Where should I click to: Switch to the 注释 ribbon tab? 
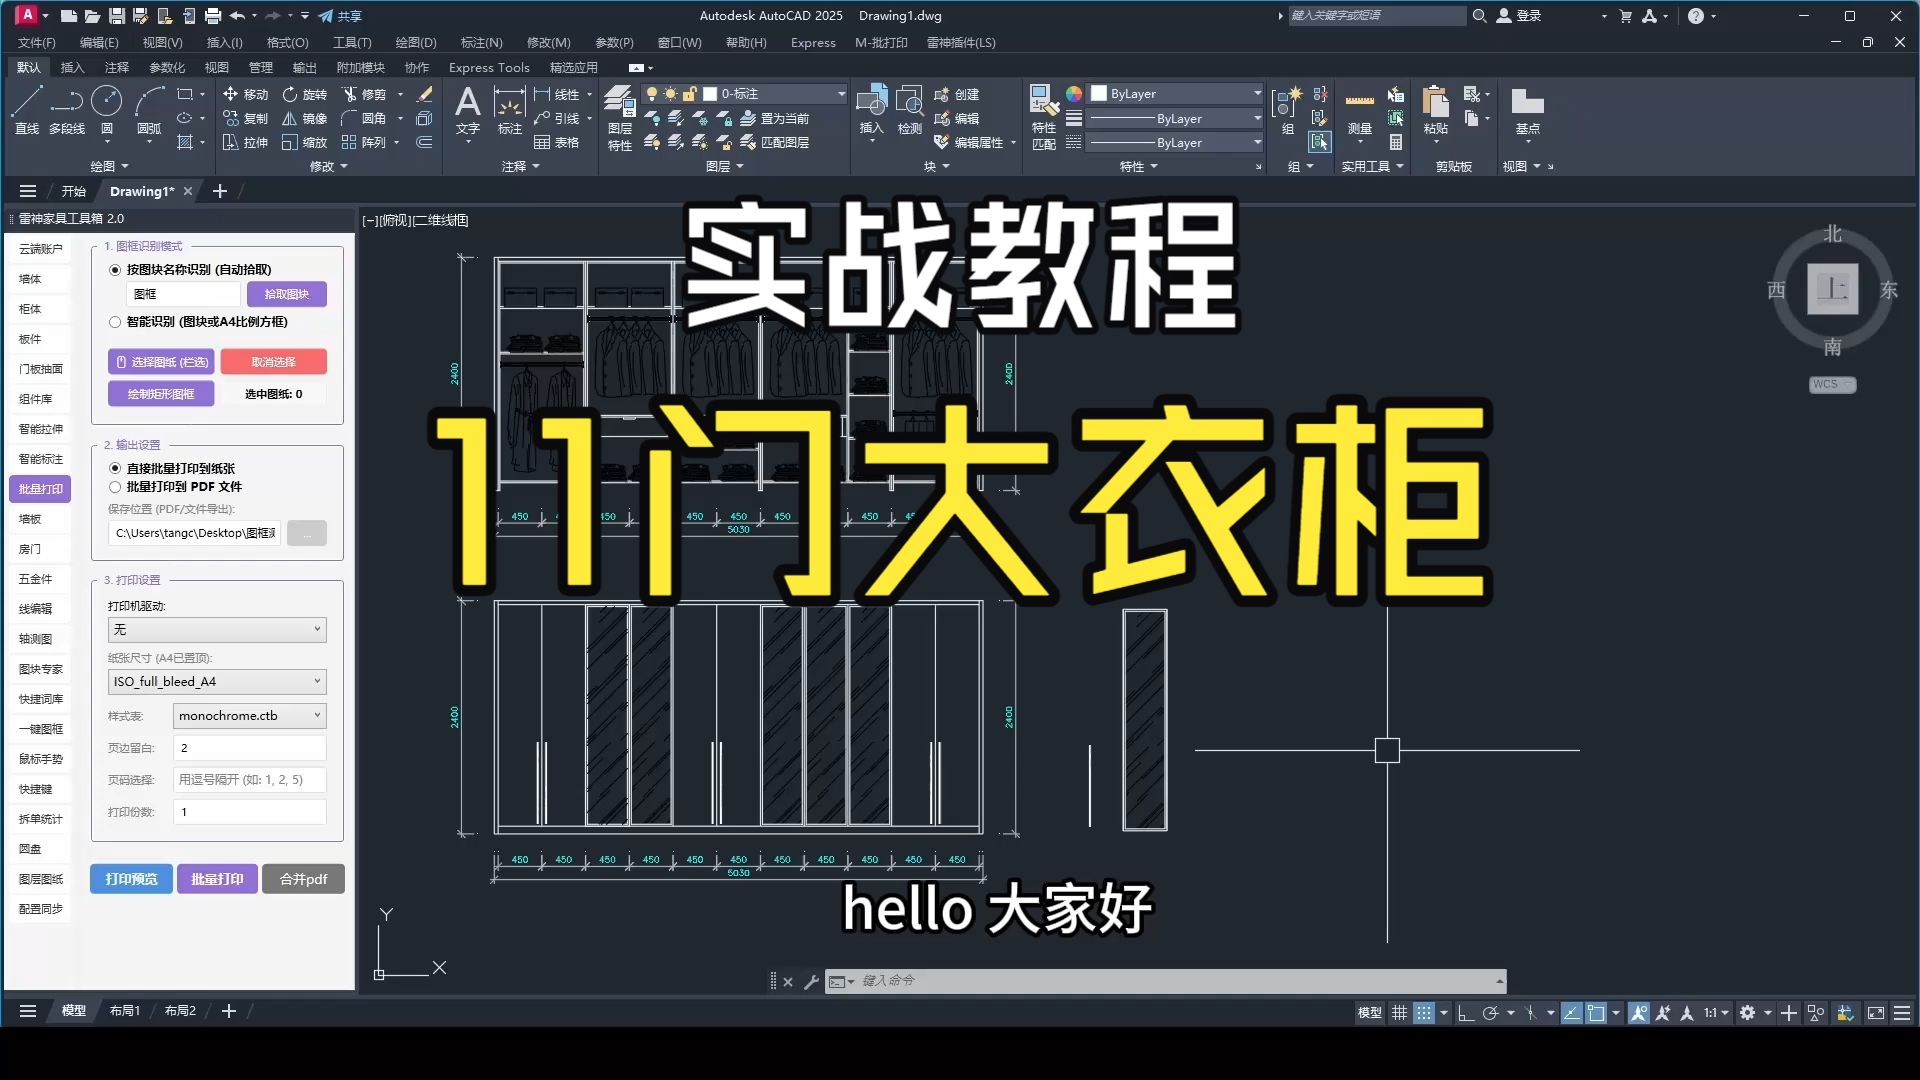click(x=117, y=68)
